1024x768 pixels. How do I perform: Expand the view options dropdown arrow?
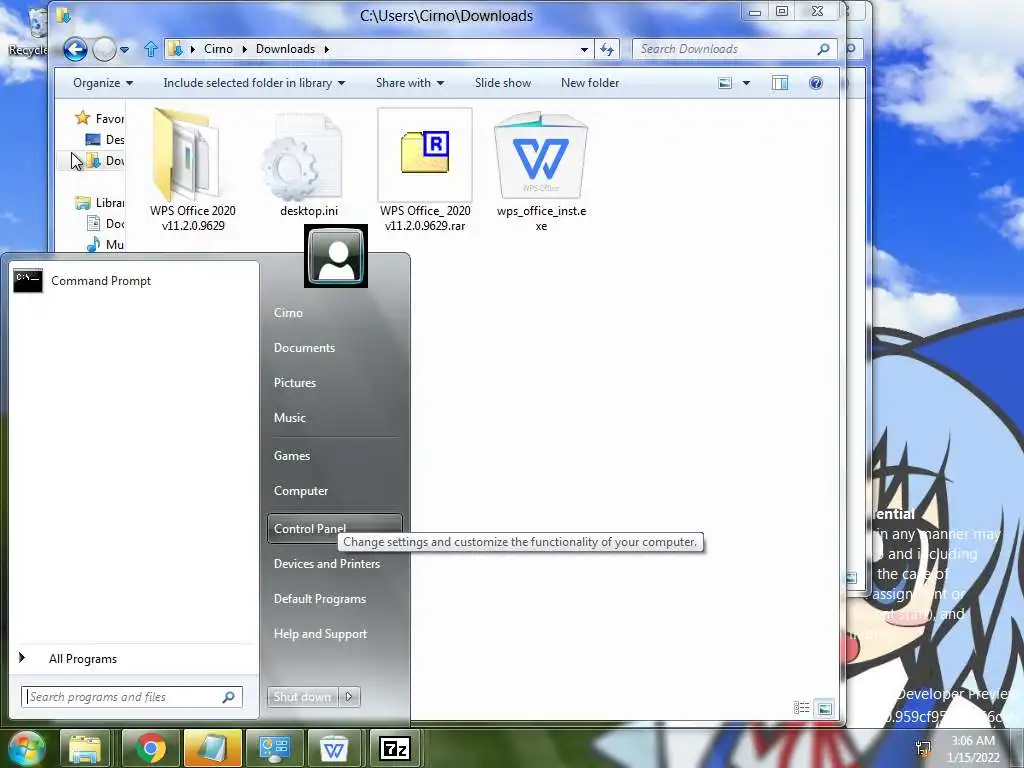point(746,83)
